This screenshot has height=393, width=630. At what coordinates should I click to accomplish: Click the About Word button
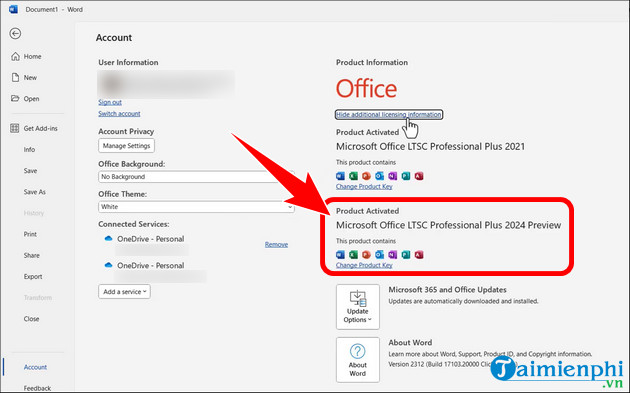(358, 360)
